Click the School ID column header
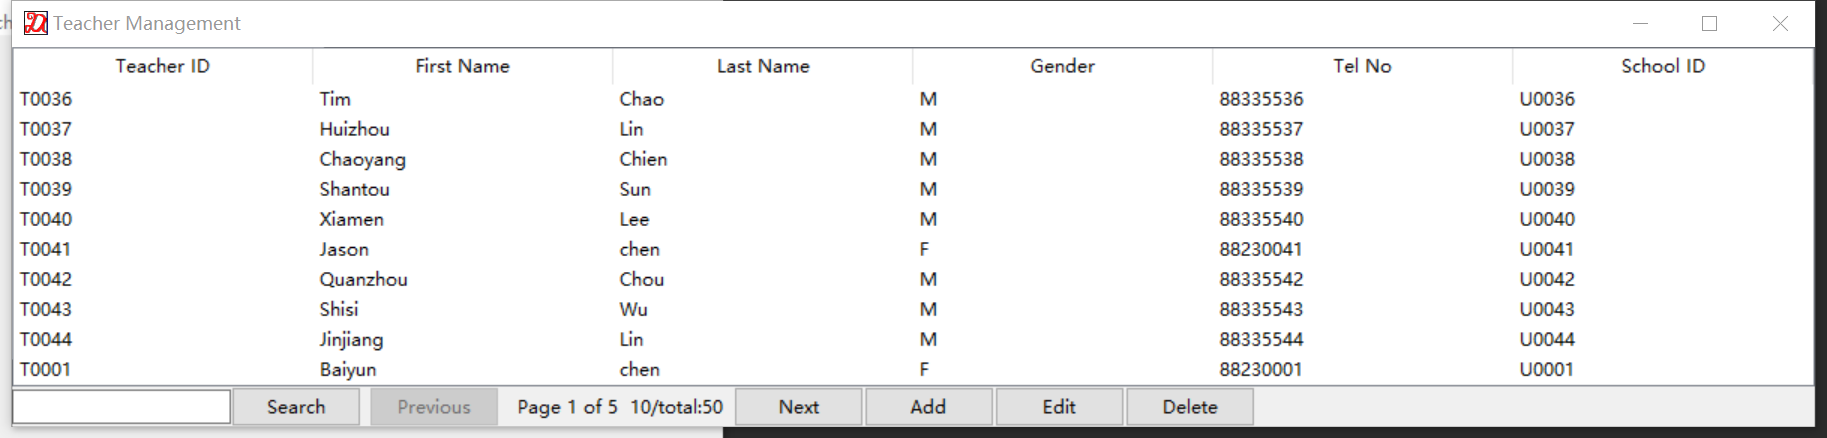Viewport: 1827px width, 438px height. 1663,66
